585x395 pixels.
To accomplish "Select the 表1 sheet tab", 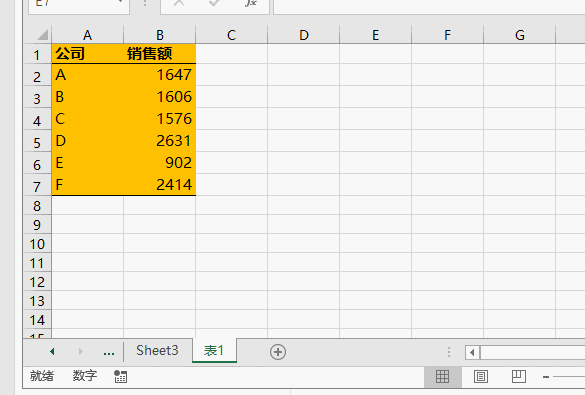I will click(x=214, y=351).
